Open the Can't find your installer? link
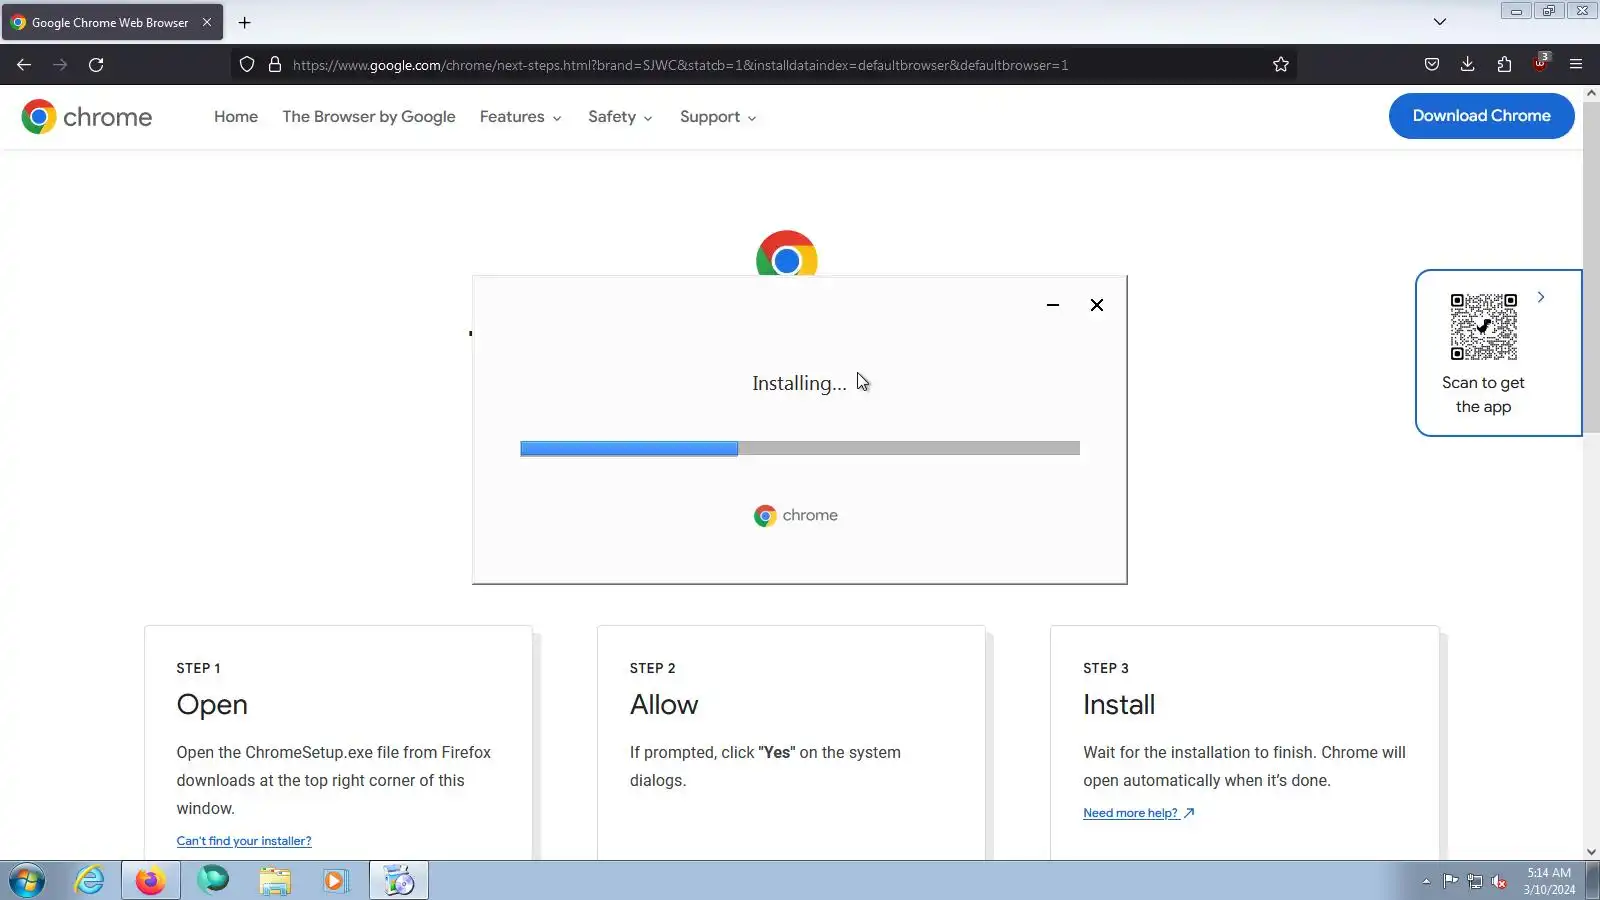The height and width of the screenshot is (900, 1600). [x=244, y=841]
